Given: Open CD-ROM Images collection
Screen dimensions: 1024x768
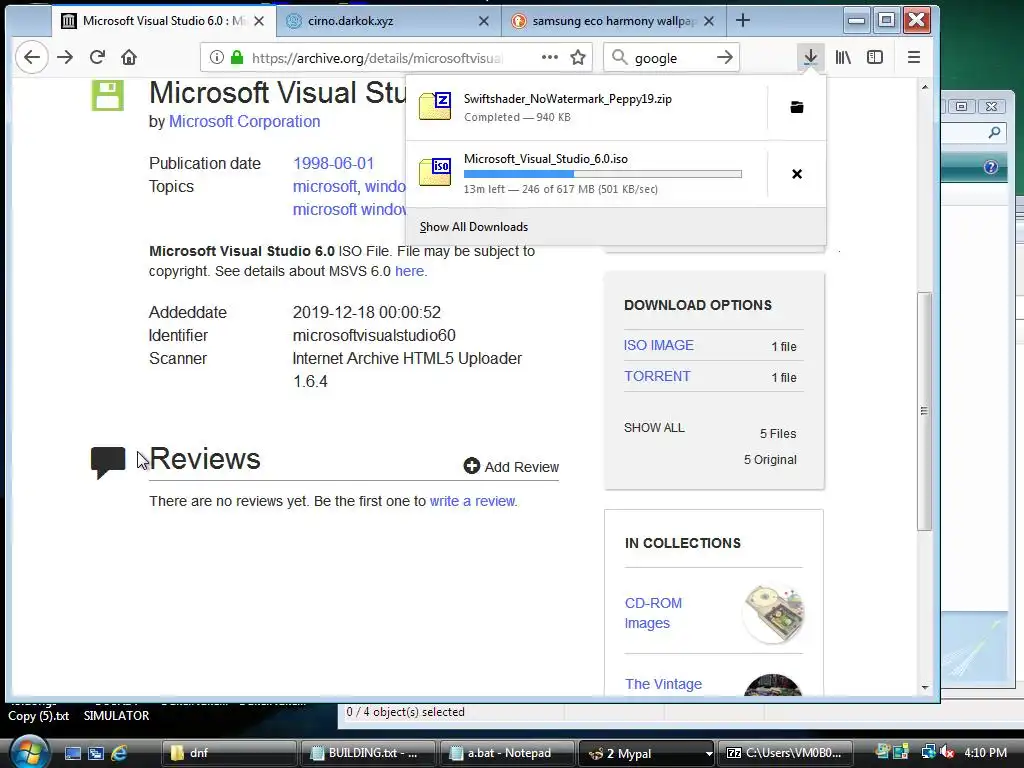Looking at the screenshot, I should tap(653, 613).
